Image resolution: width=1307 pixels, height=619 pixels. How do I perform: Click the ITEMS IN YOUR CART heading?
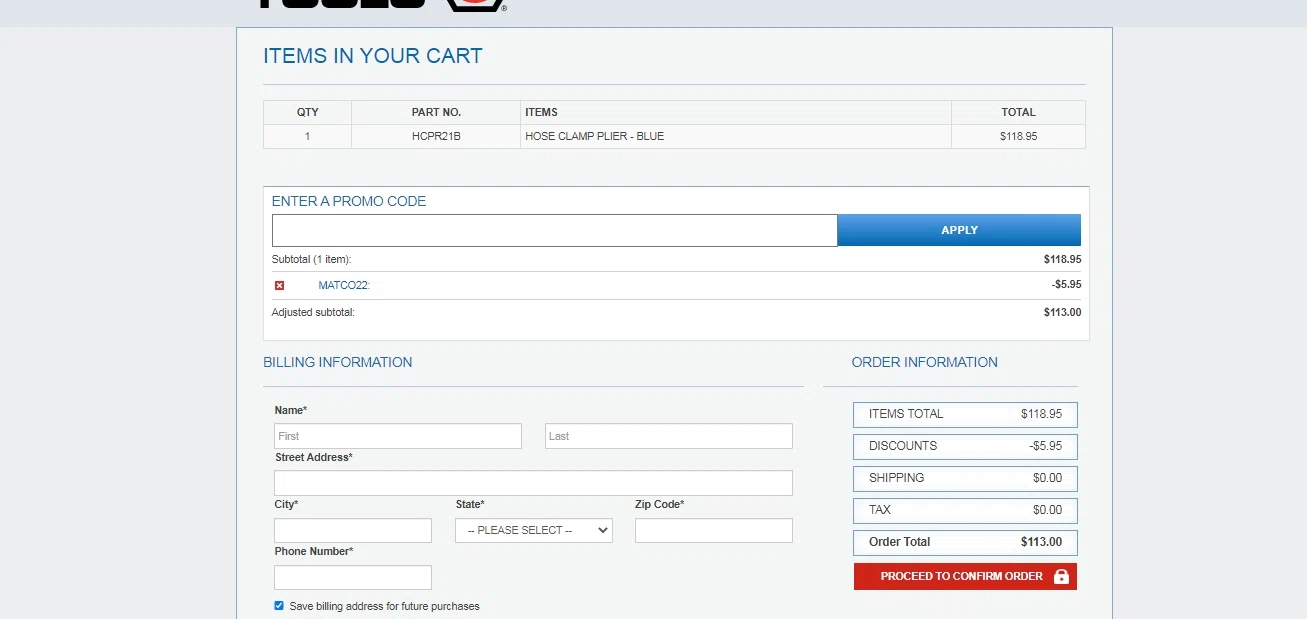[373, 56]
